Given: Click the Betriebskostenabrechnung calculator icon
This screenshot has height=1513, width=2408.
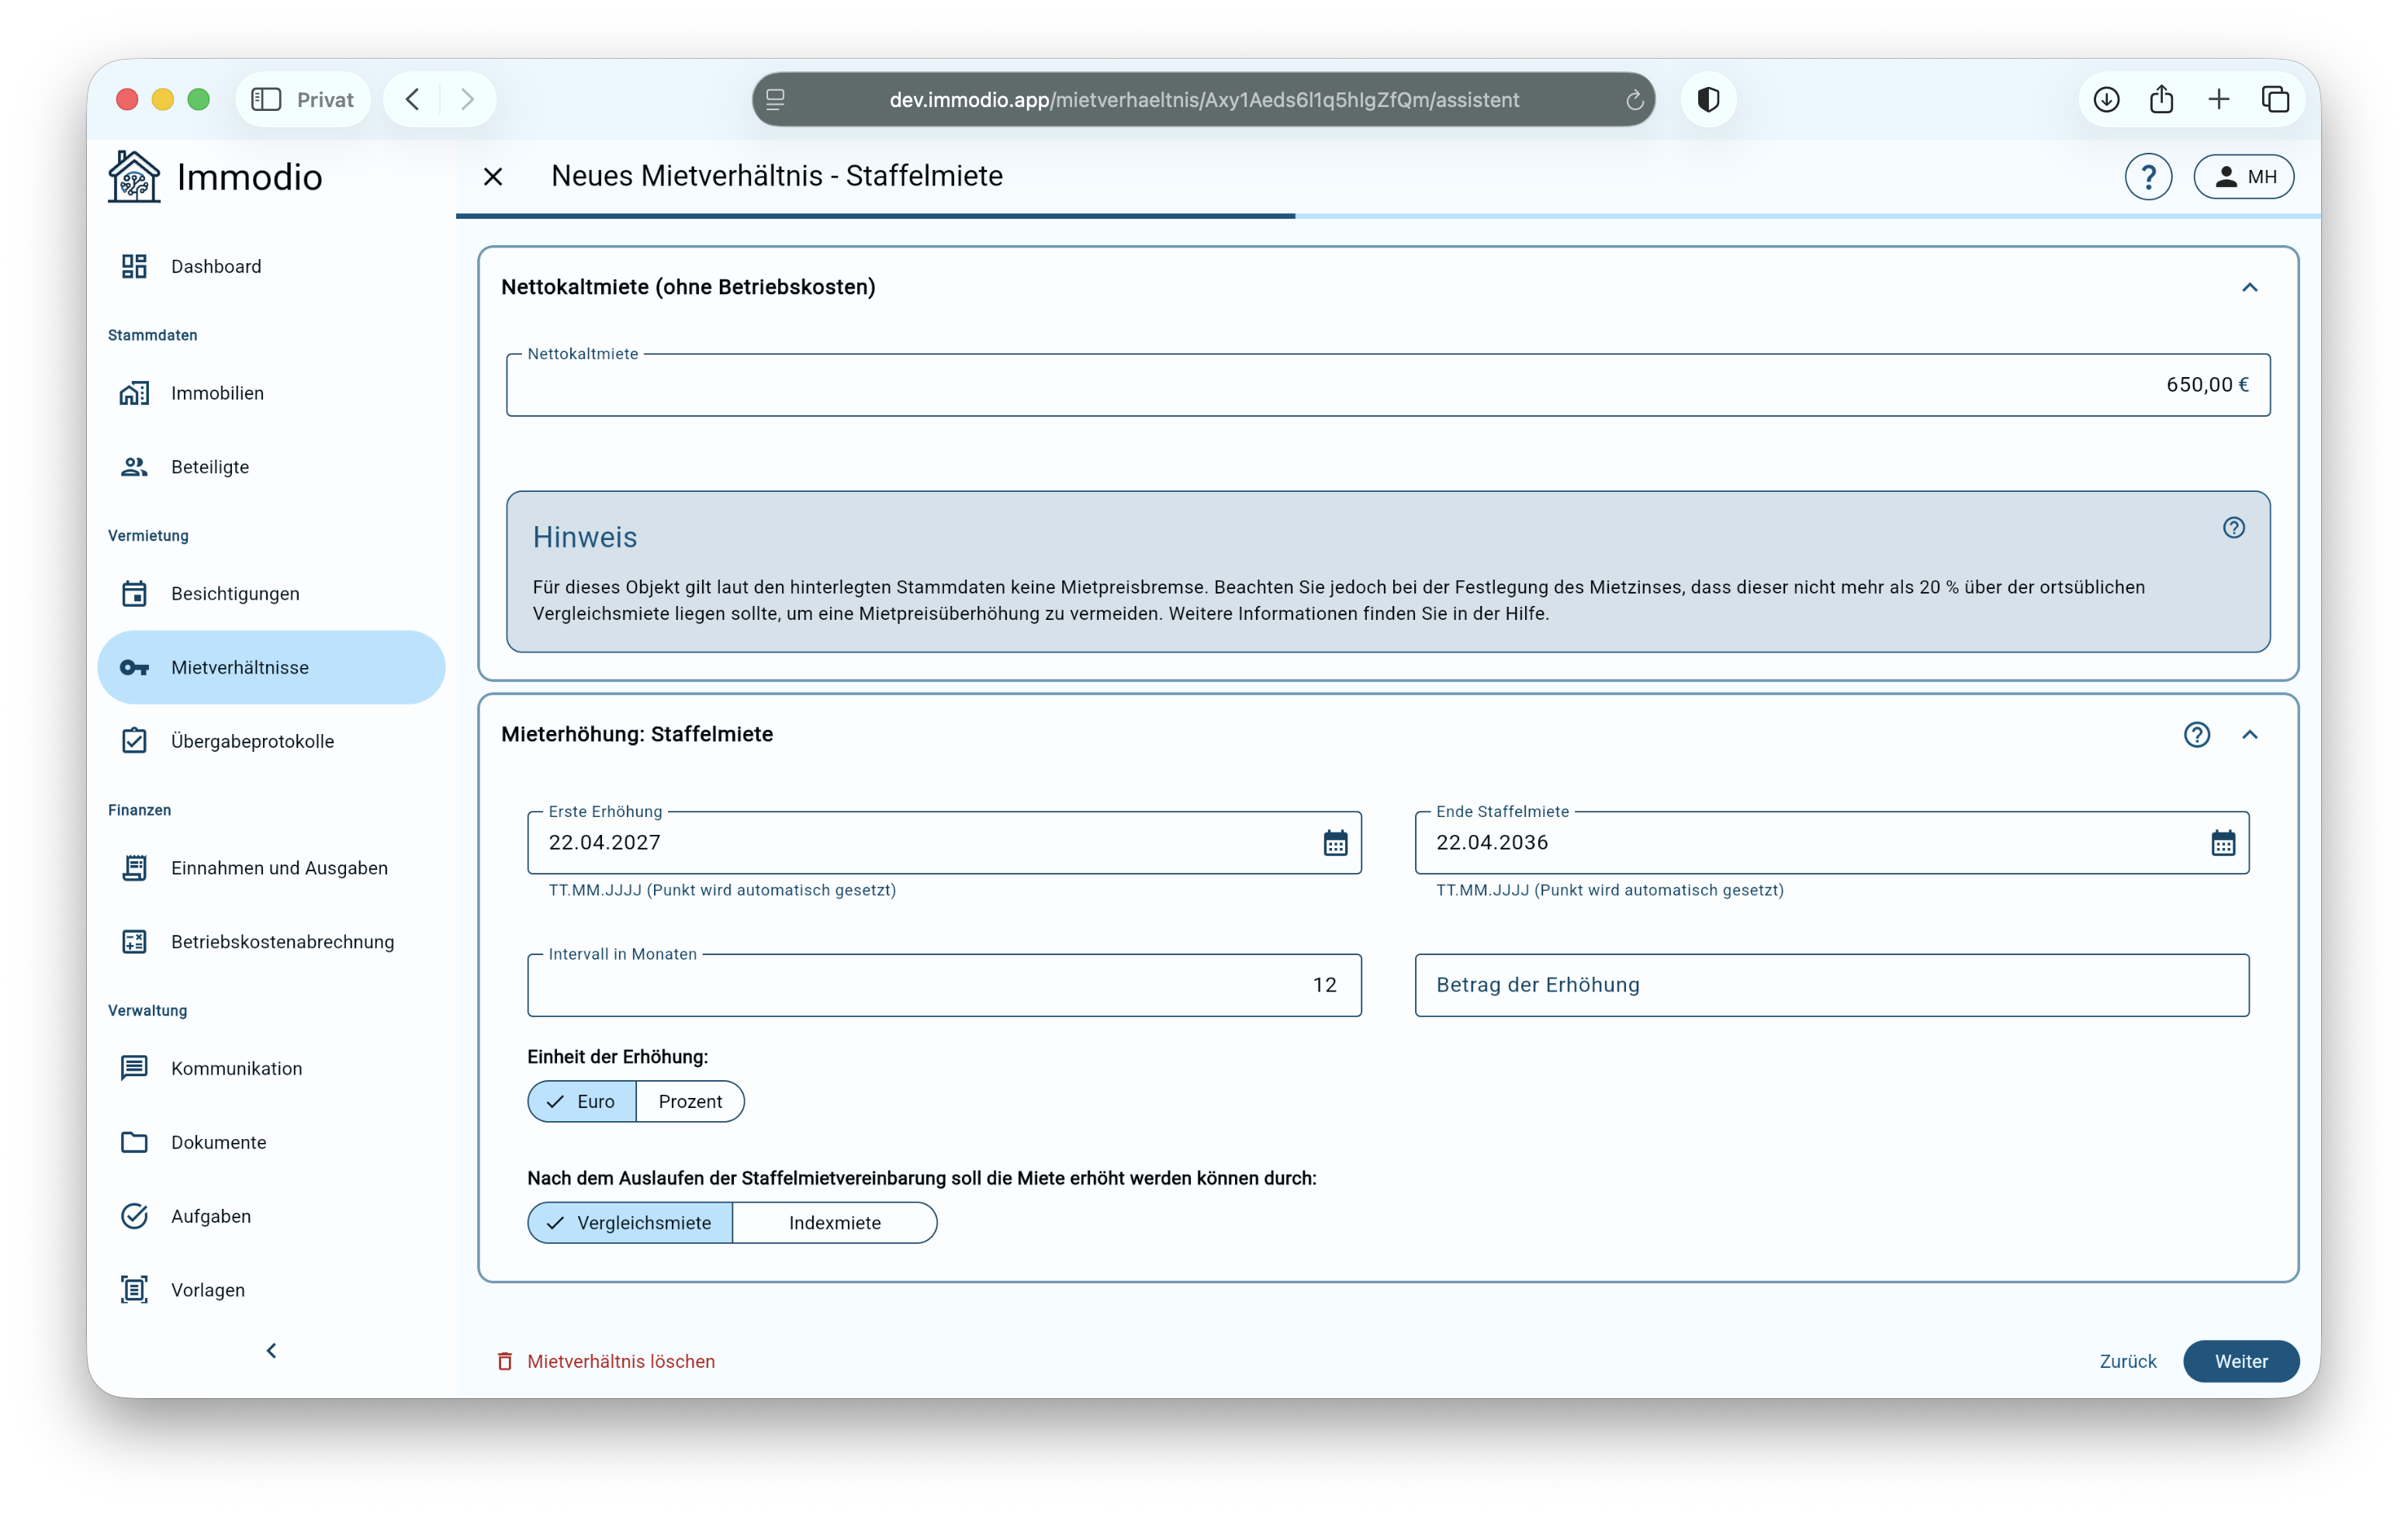Looking at the screenshot, I should click(134, 942).
